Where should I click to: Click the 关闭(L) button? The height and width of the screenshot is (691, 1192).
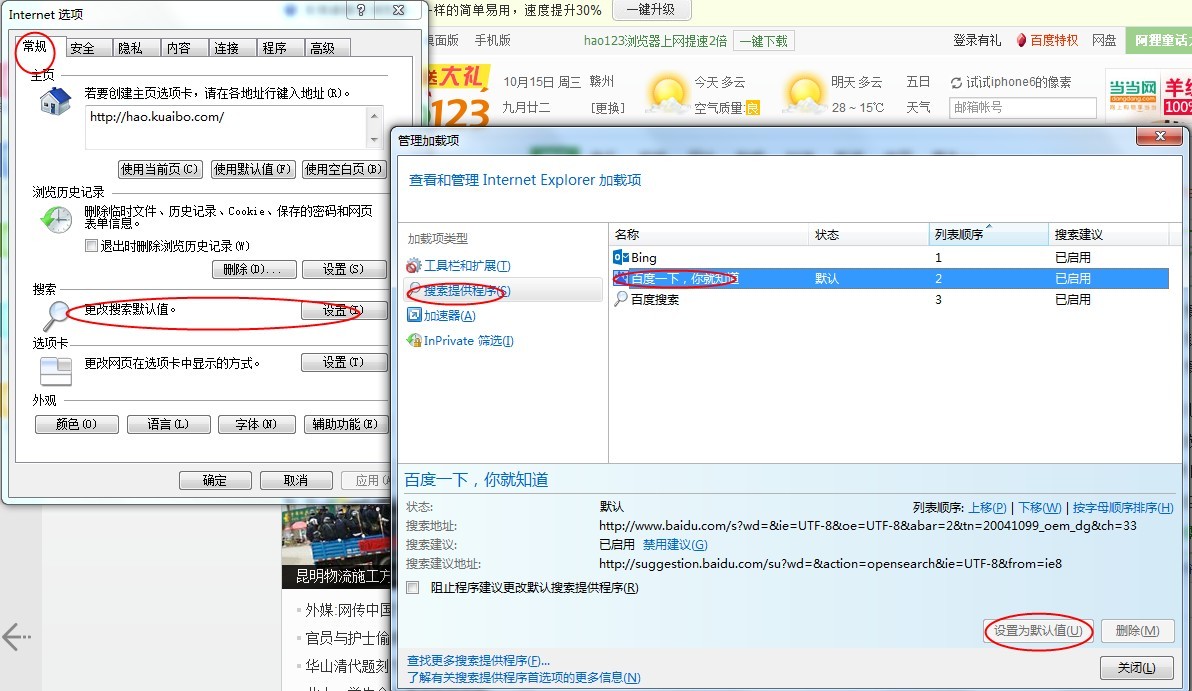[x=1137, y=667]
